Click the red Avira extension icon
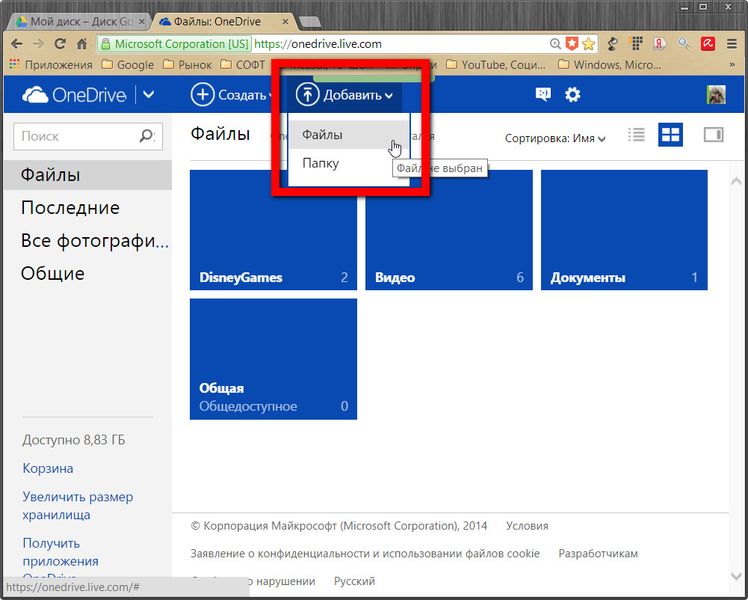748x600 pixels. click(x=708, y=44)
